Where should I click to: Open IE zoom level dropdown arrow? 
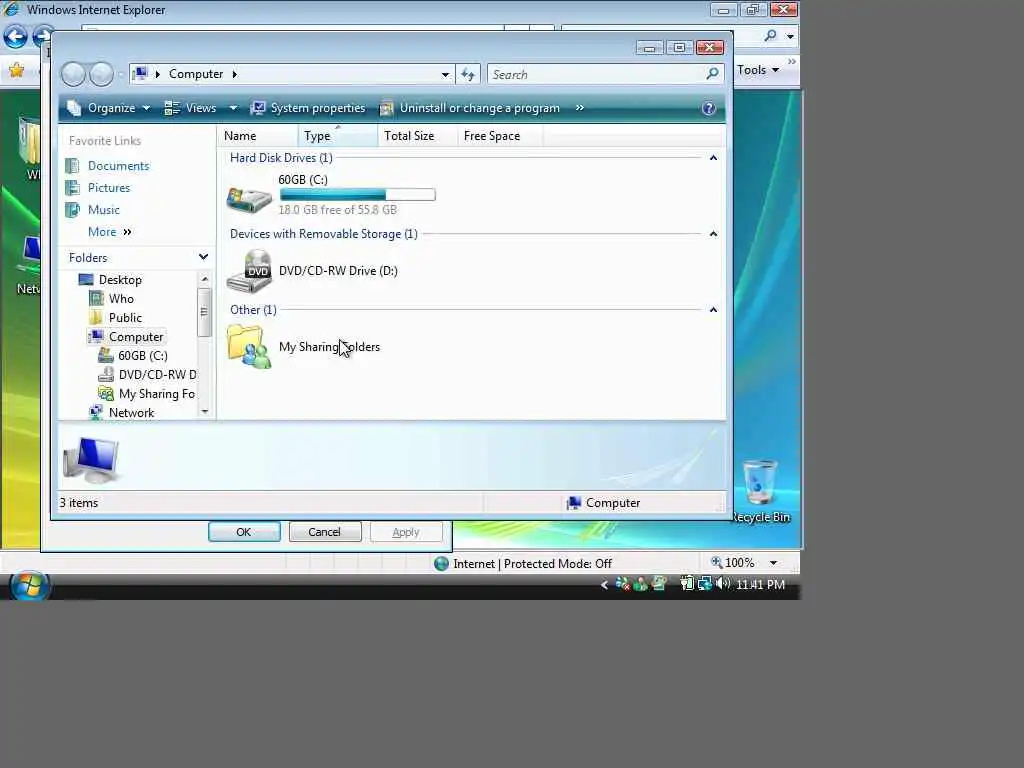[x=774, y=563]
